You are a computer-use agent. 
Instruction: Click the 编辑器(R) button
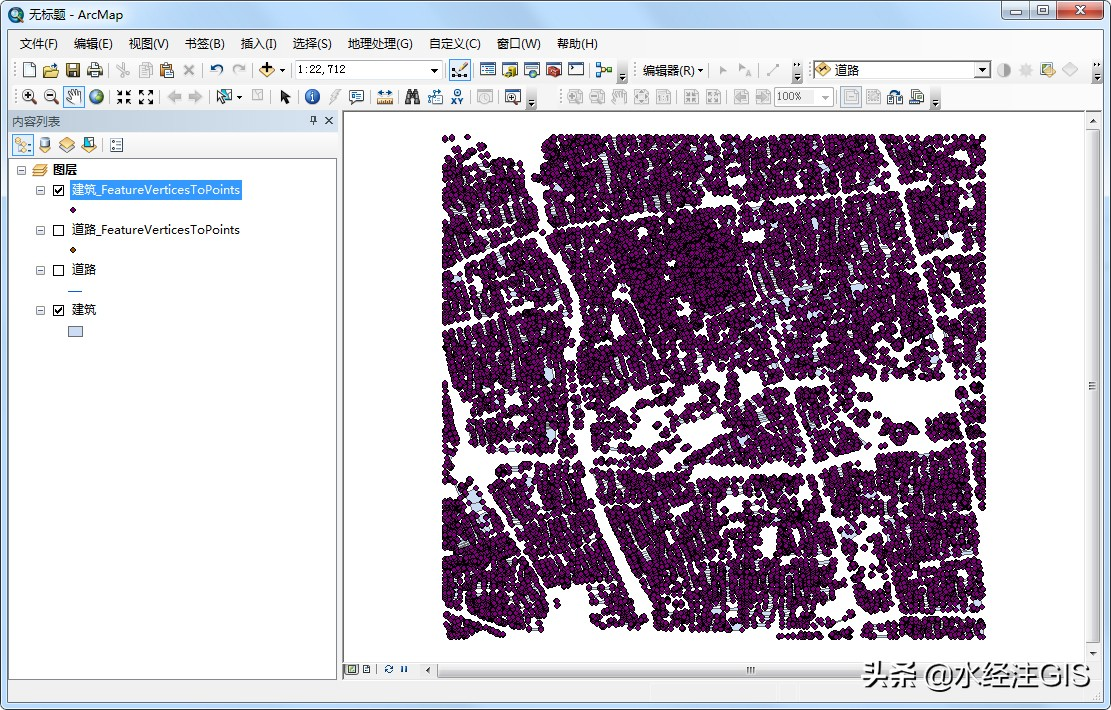(x=671, y=70)
